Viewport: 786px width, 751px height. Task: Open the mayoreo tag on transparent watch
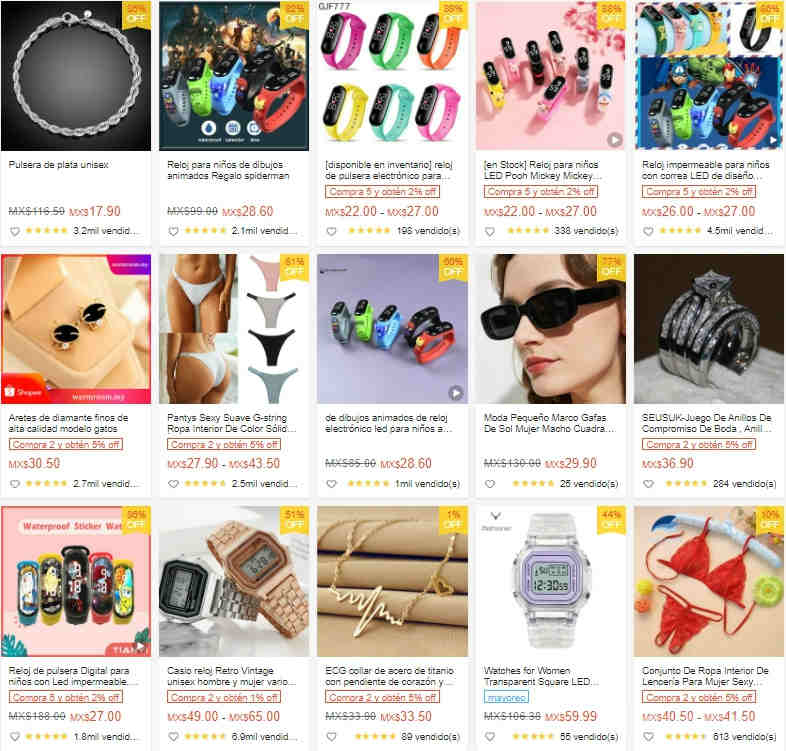506,697
